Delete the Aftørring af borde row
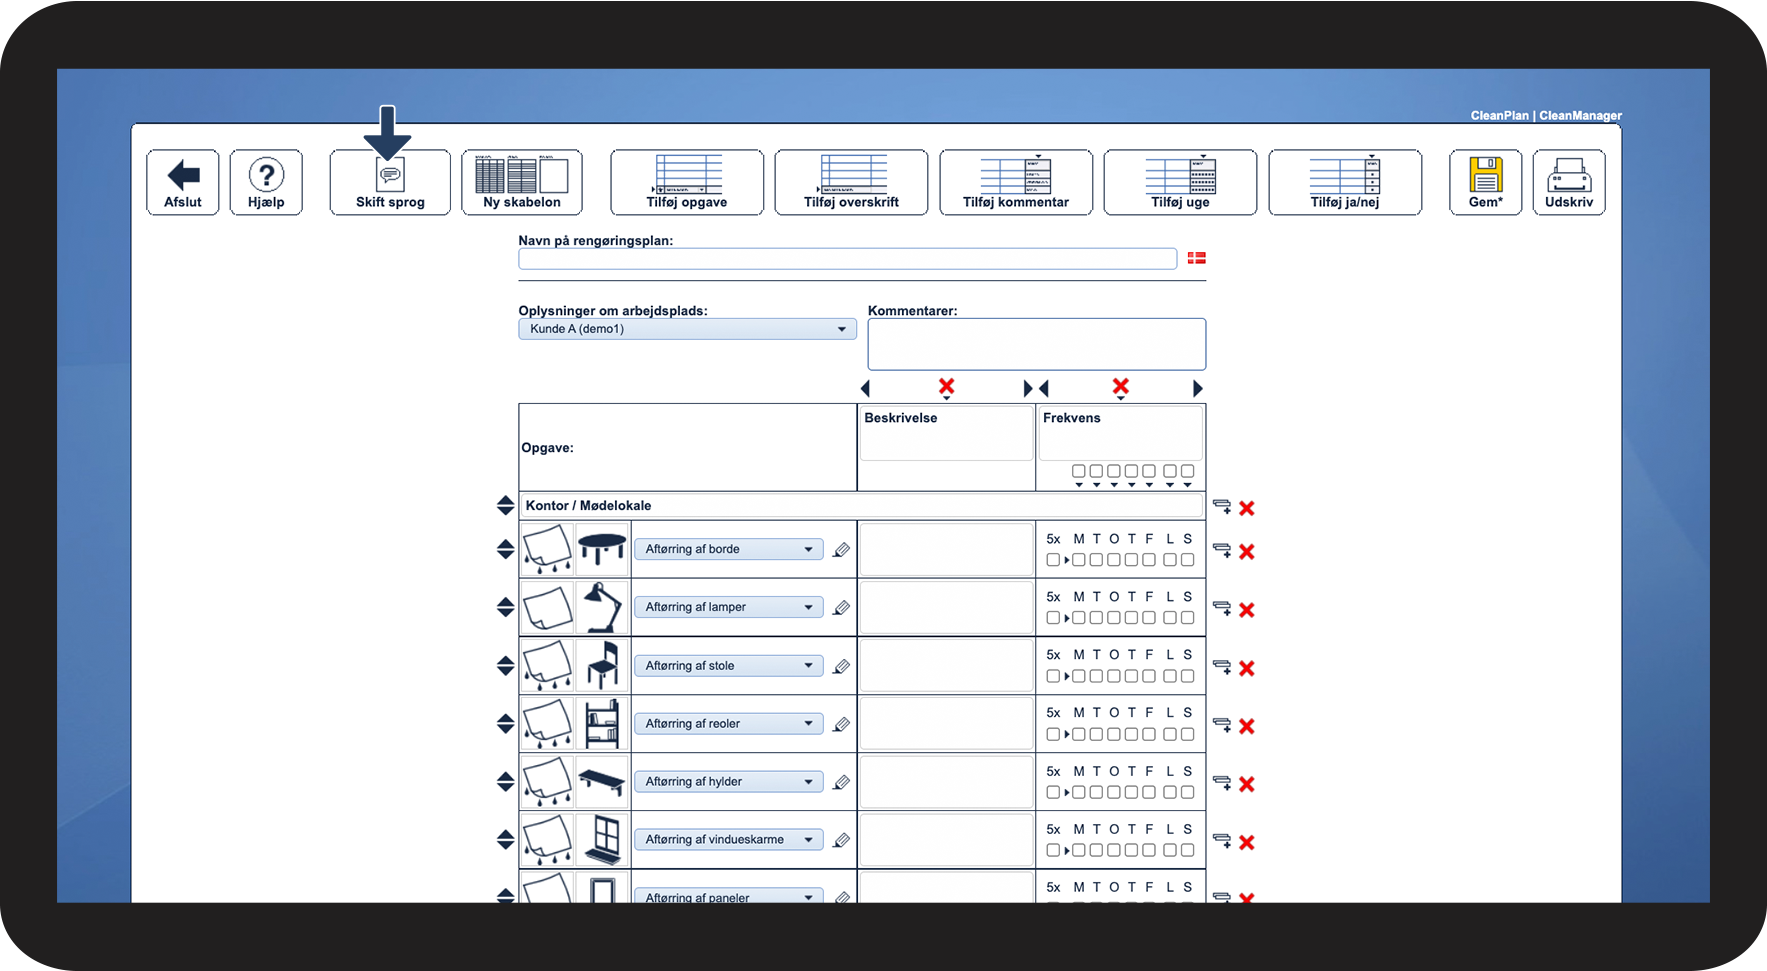1767x971 pixels. (x=1247, y=551)
